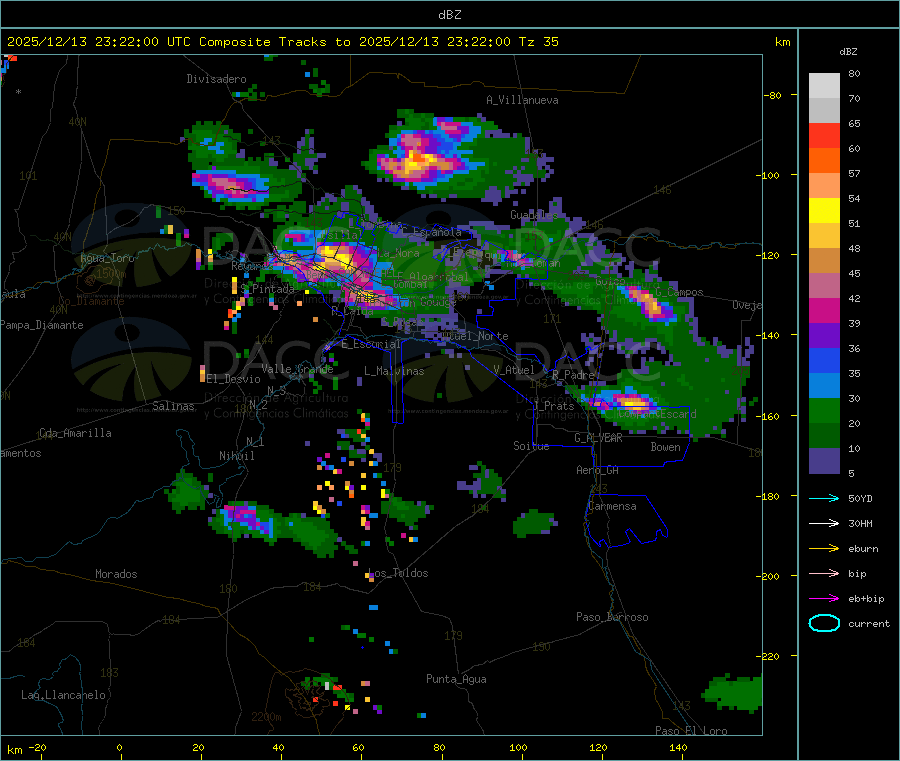The image size is (900, 761).
Task: Click the magenta eb+bip arrow in legend
Action: (x=824, y=599)
